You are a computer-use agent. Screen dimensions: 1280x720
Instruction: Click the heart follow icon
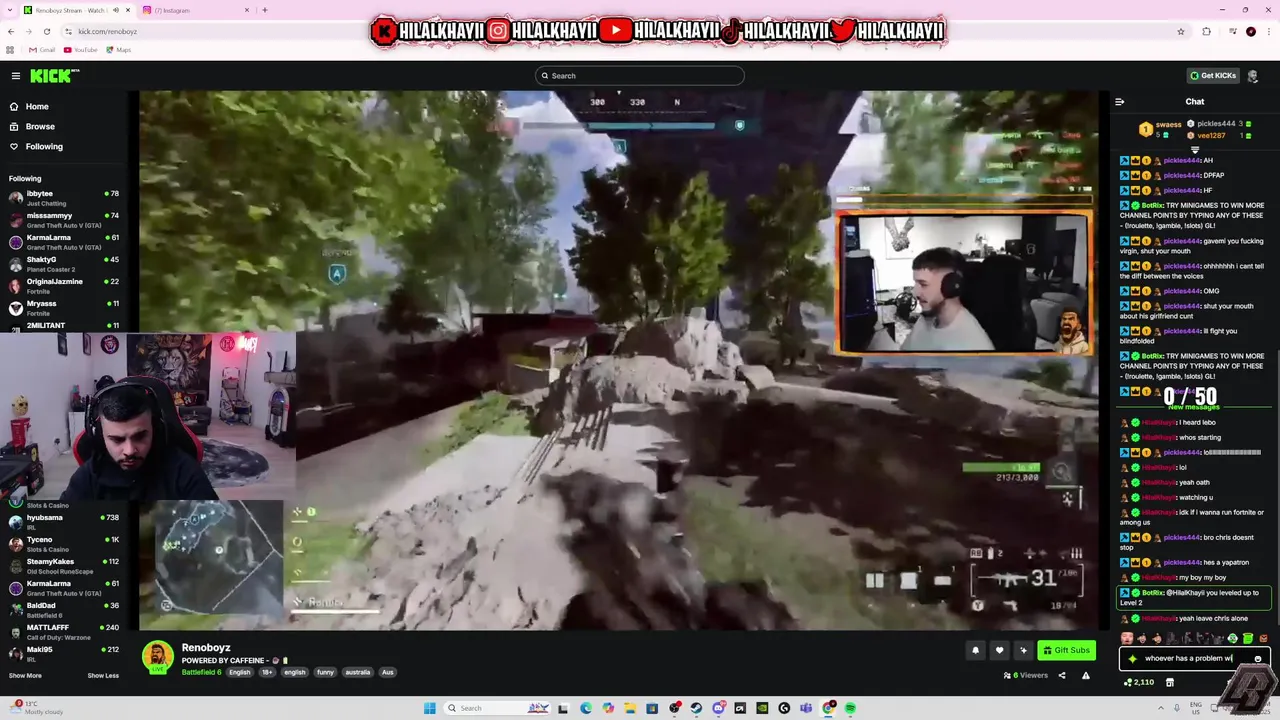pyautogui.click(x=999, y=650)
